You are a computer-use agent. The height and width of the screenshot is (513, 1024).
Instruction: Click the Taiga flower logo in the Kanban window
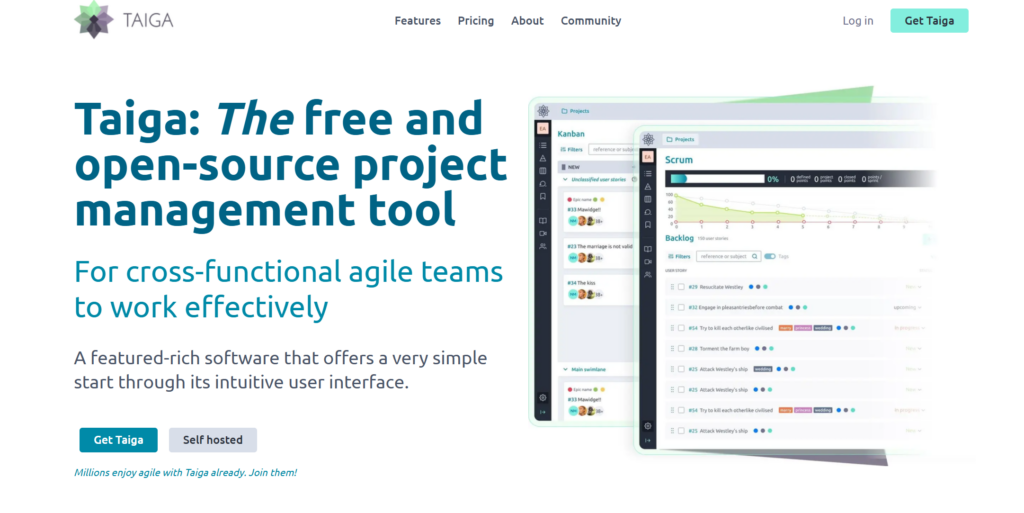543,111
